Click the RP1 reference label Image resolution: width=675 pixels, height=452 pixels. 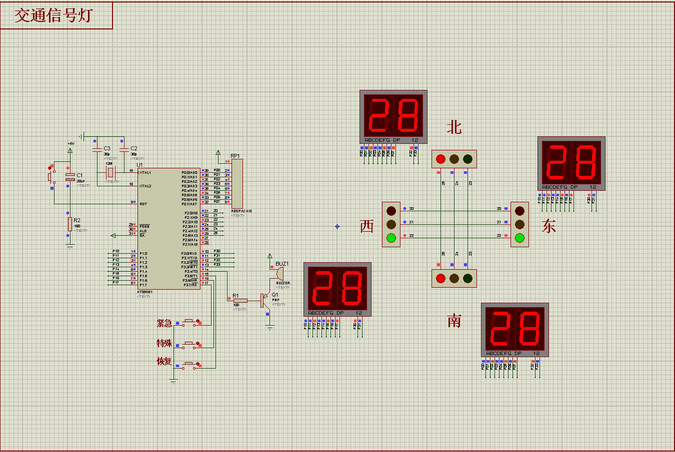[235, 156]
